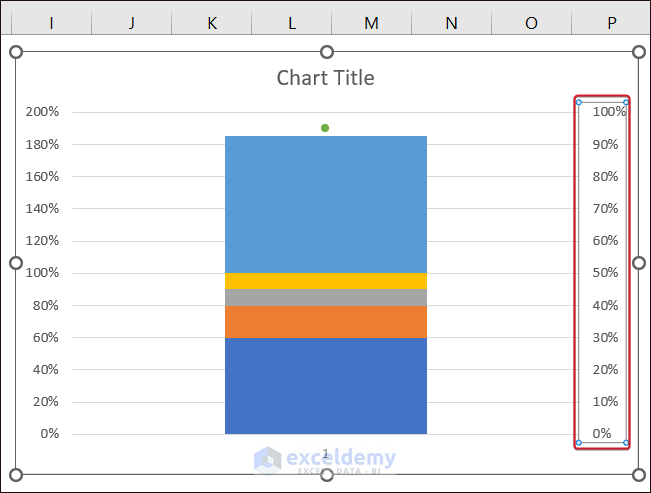Click the 200% label on primary axis
Image resolution: width=651 pixels, height=493 pixels.
[x=43, y=112]
